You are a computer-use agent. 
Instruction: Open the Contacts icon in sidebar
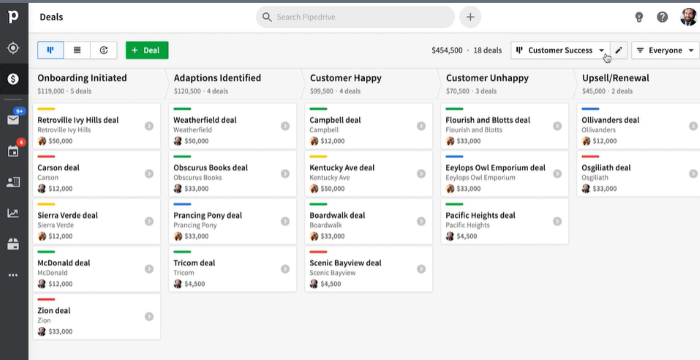[x=13, y=182]
